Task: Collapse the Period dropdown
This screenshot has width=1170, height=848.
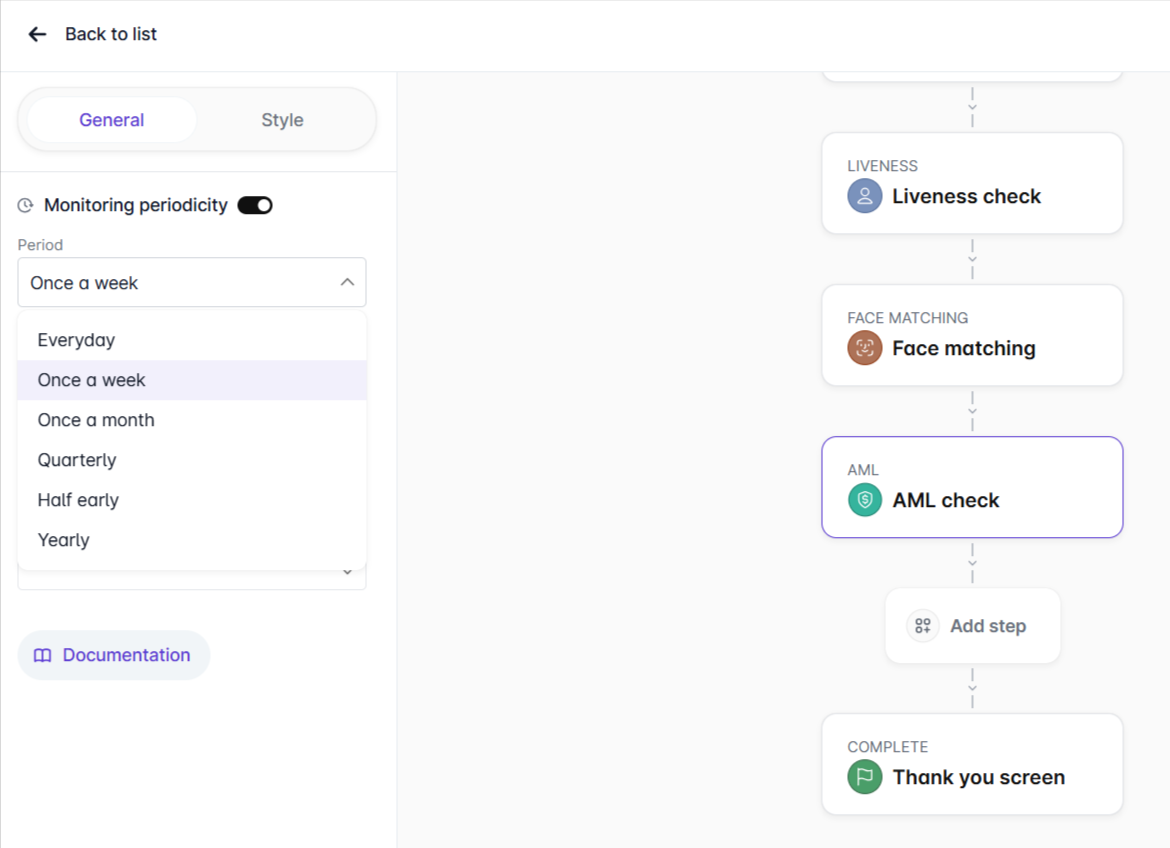Action: [x=346, y=283]
